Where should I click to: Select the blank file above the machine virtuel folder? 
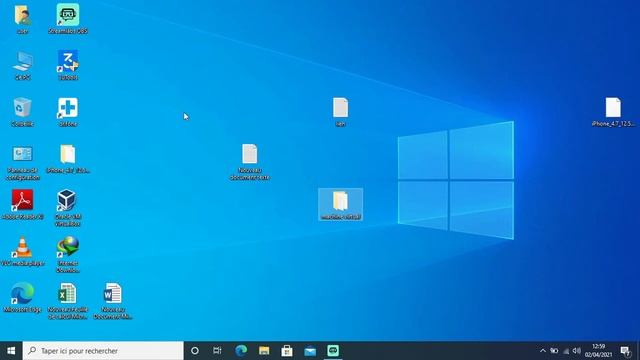[340, 112]
